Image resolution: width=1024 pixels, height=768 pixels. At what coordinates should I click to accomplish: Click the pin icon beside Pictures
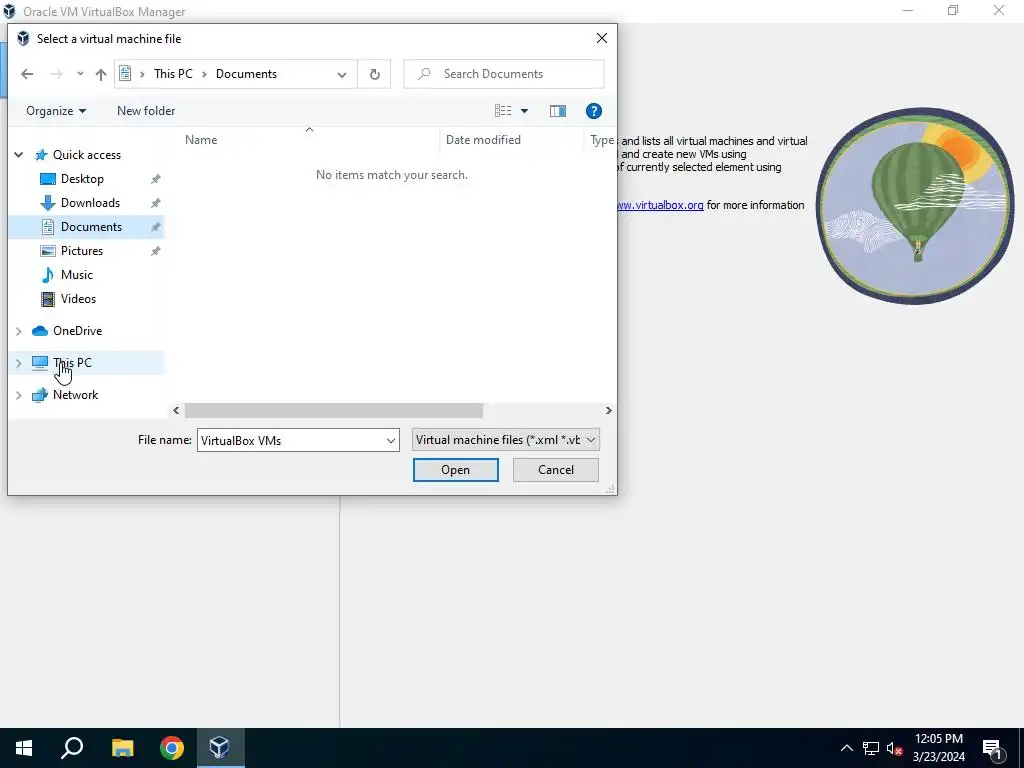pos(155,251)
